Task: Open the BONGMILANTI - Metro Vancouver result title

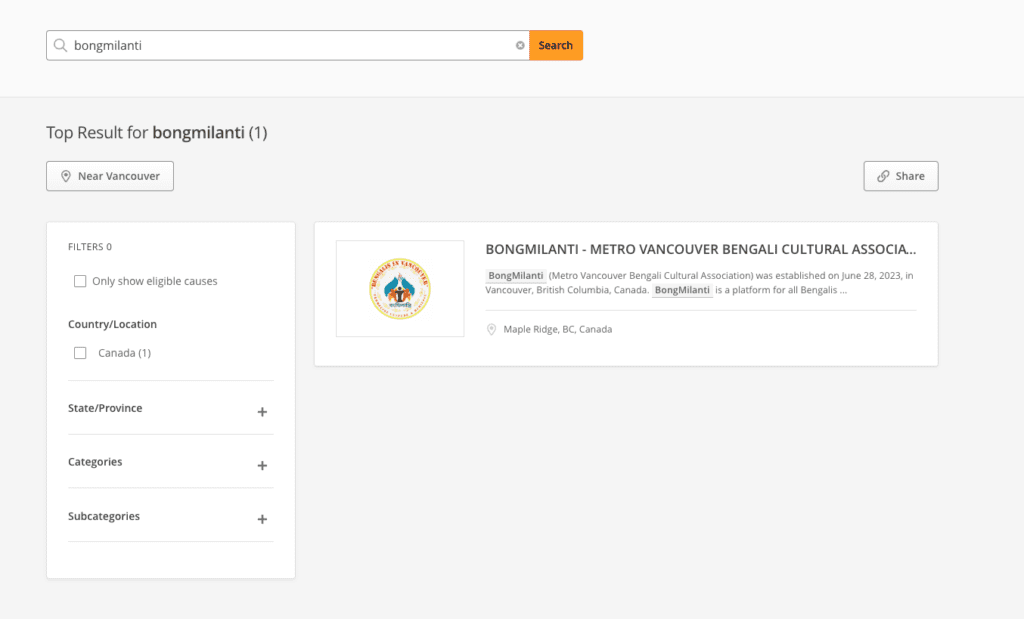Action: point(700,249)
